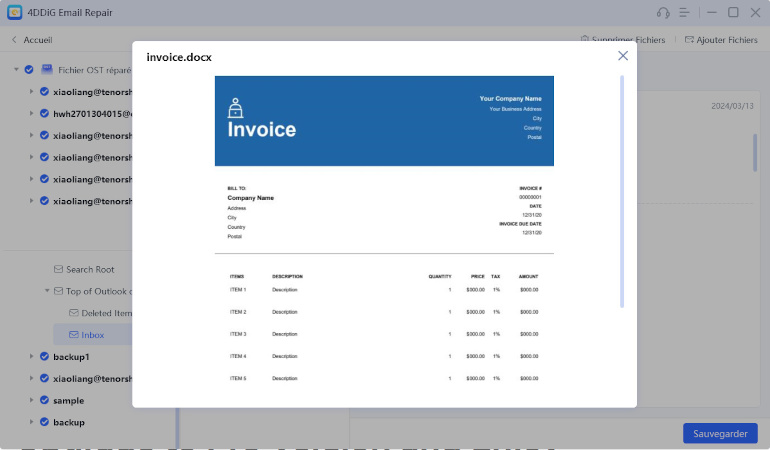Select the backup1 tree entry label
770x450 pixels.
[x=71, y=357]
